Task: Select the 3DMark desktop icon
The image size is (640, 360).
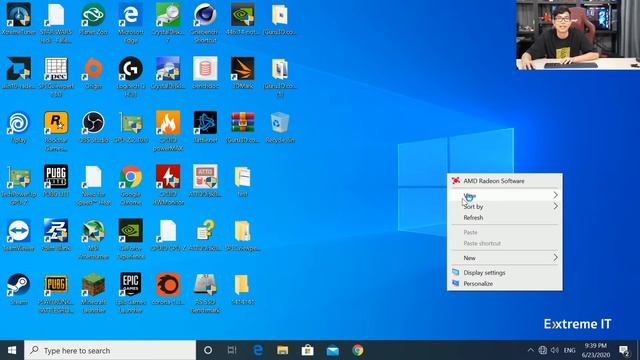Action: click(243, 73)
